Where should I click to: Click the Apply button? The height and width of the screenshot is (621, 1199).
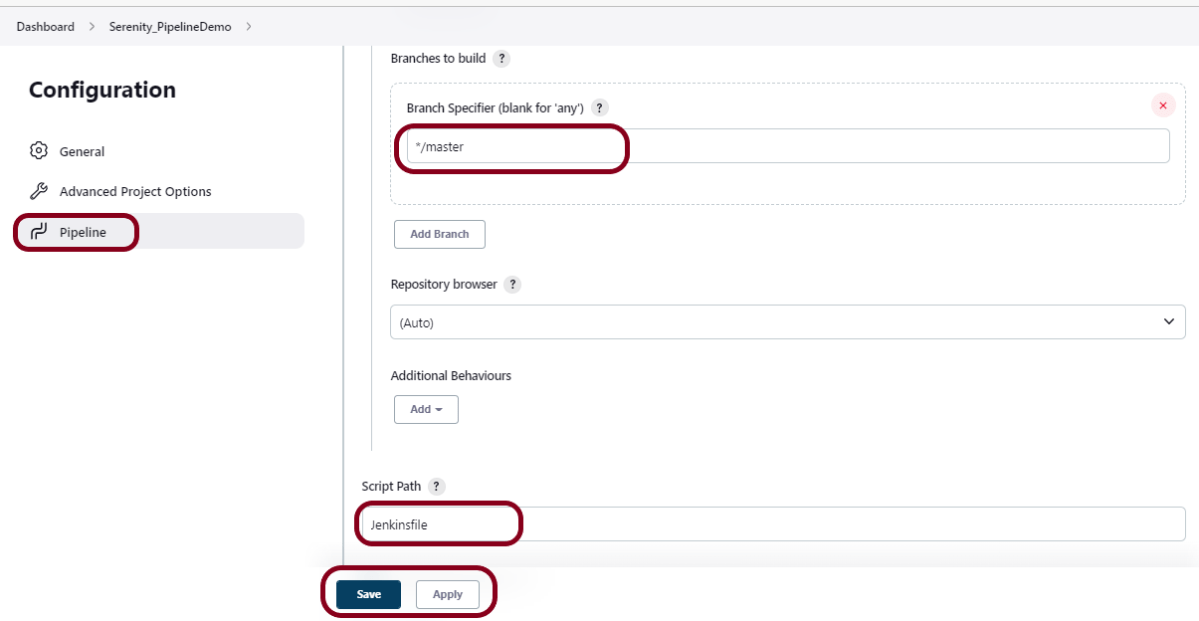tap(447, 594)
